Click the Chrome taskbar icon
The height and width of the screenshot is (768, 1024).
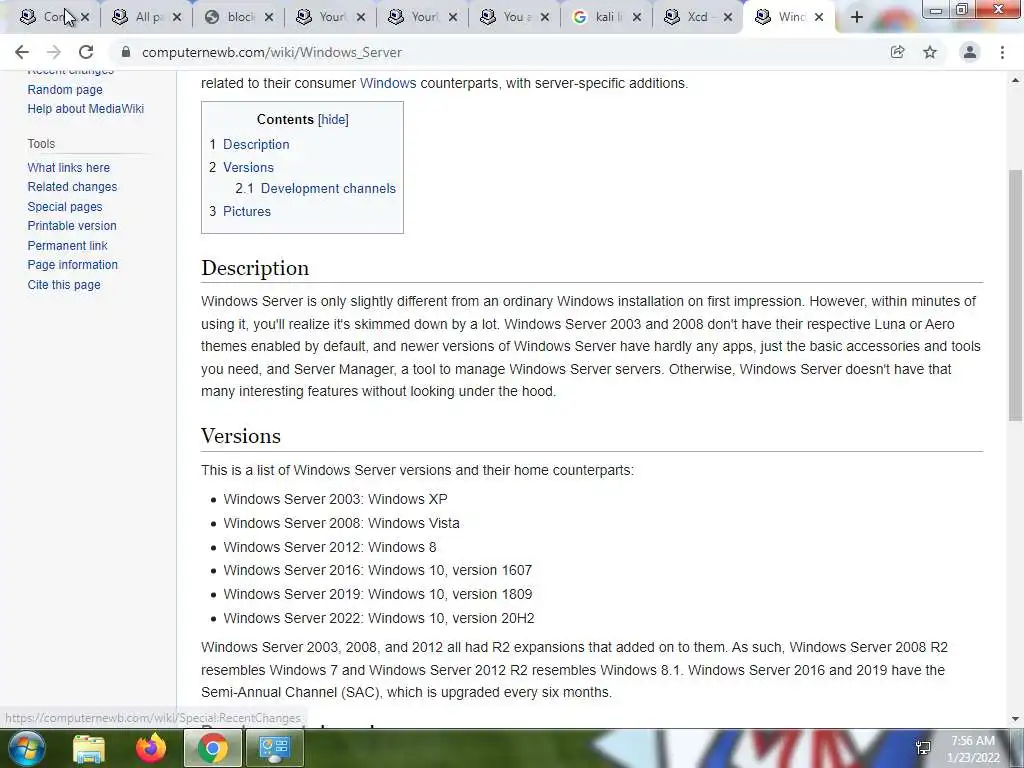[213, 748]
